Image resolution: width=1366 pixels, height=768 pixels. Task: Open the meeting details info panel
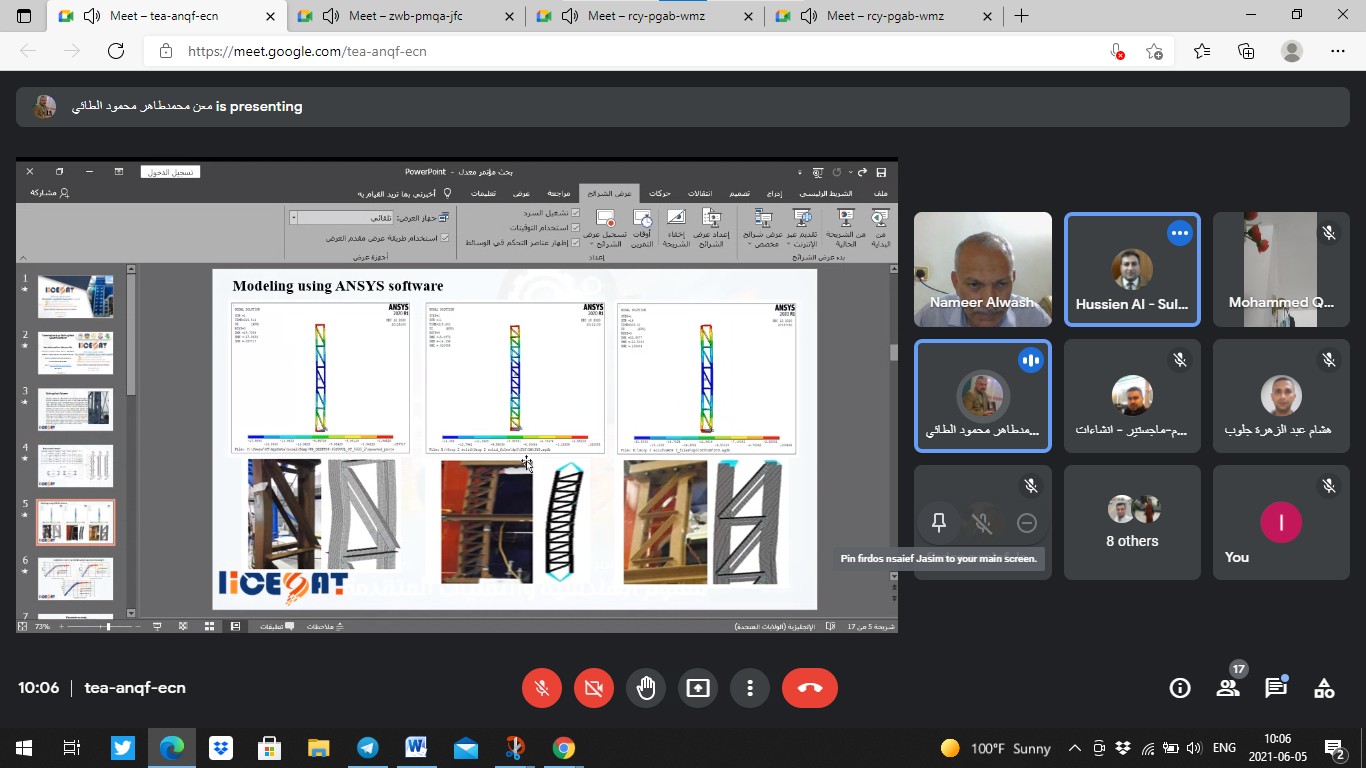pyautogui.click(x=1180, y=688)
